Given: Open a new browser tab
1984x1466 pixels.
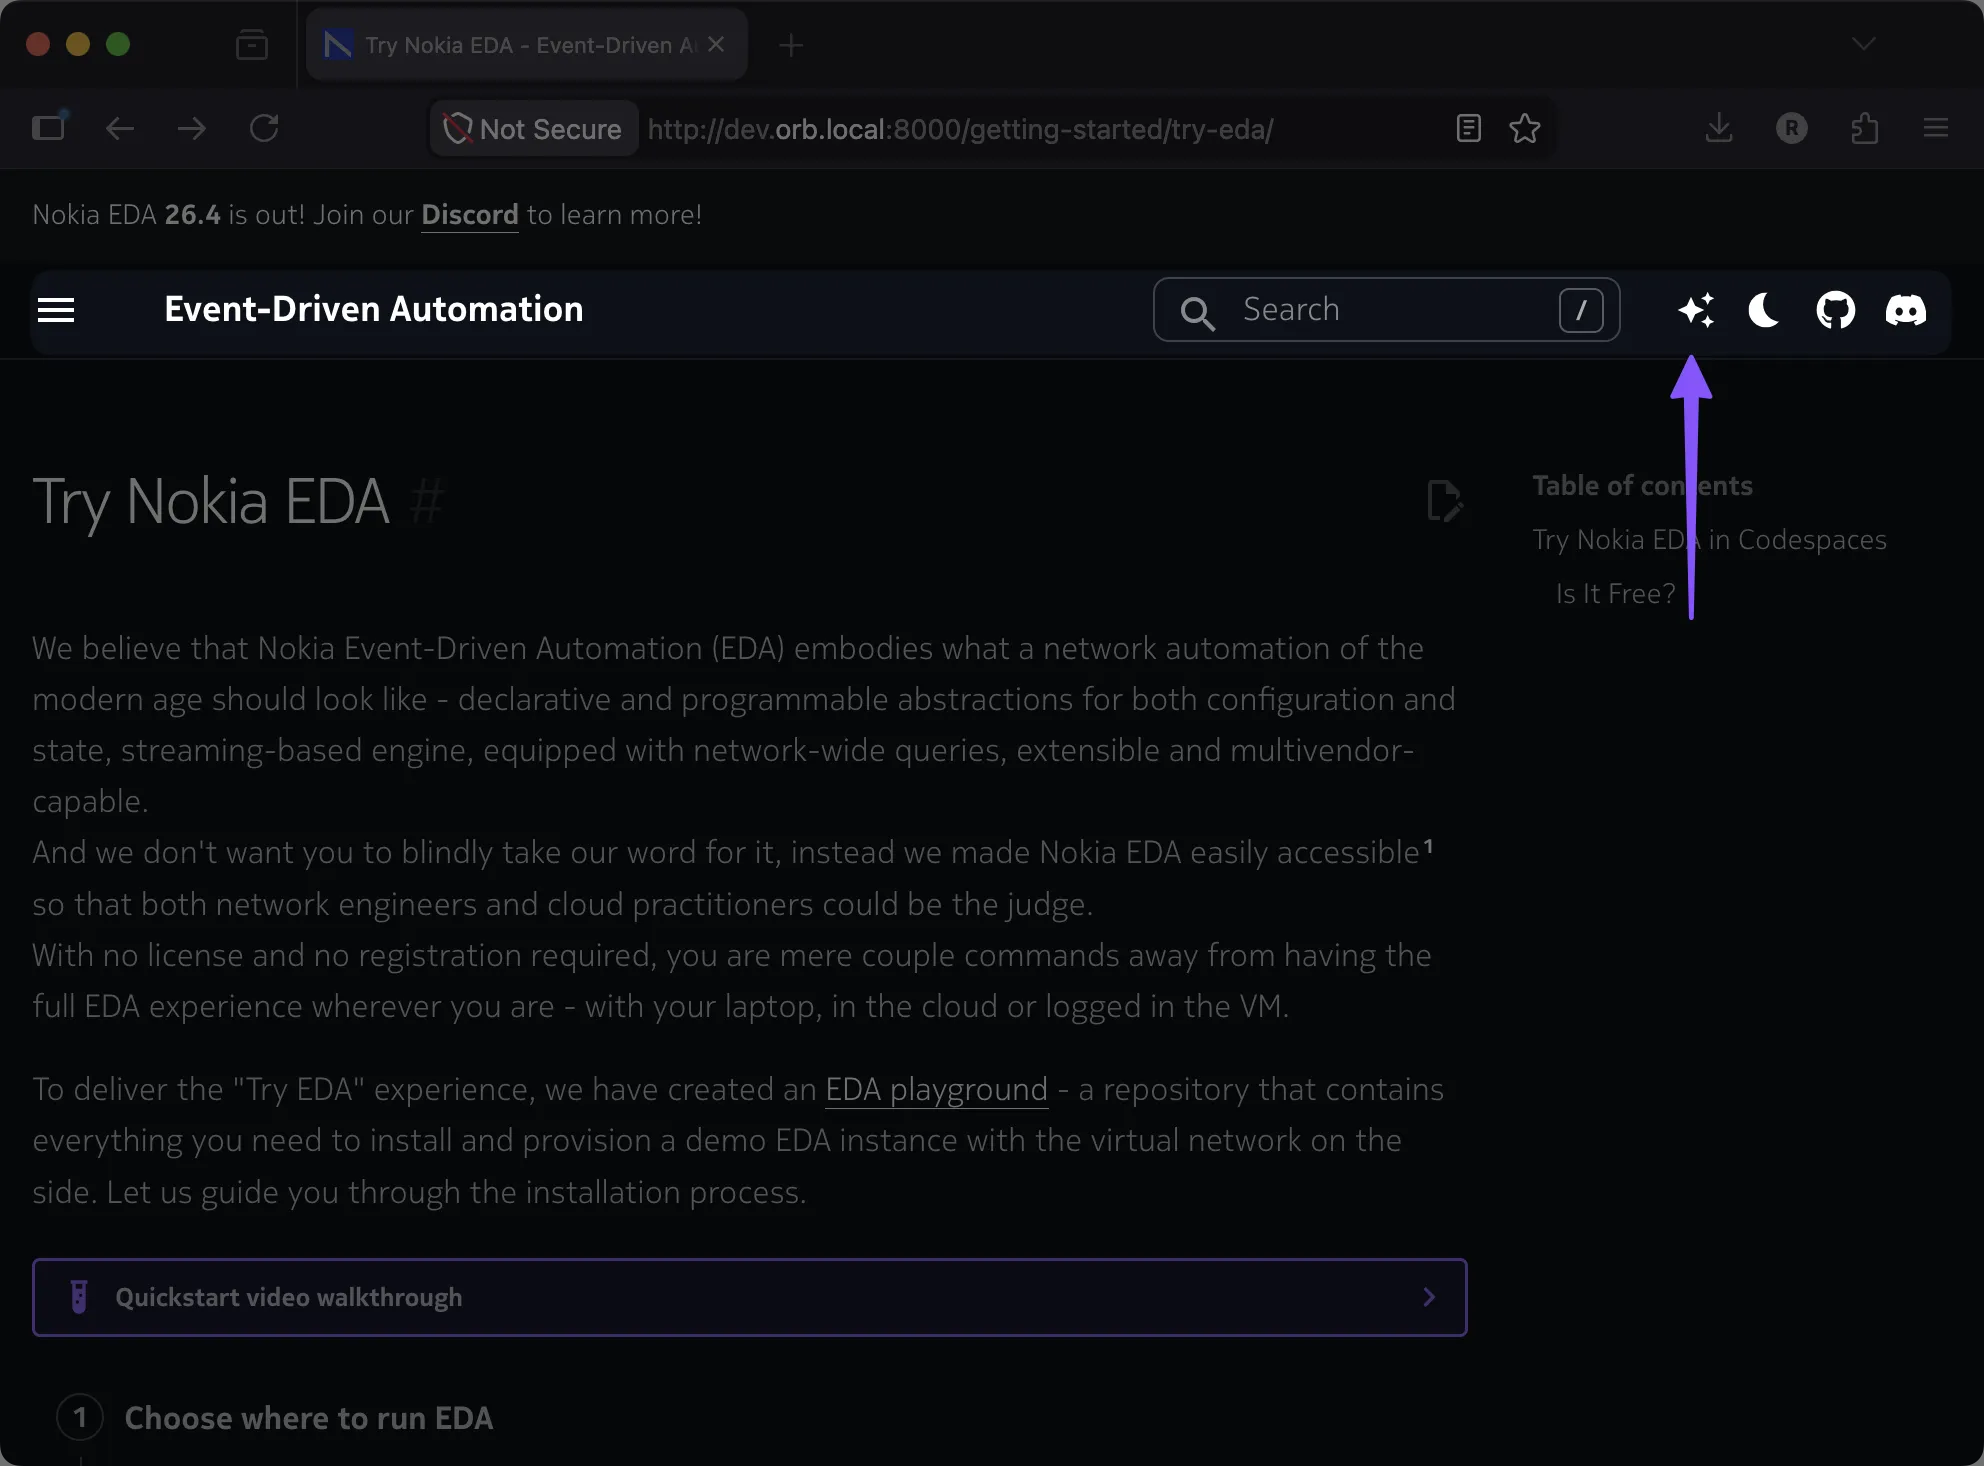Looking at the screenshot, I should click(x=791, y=45).
